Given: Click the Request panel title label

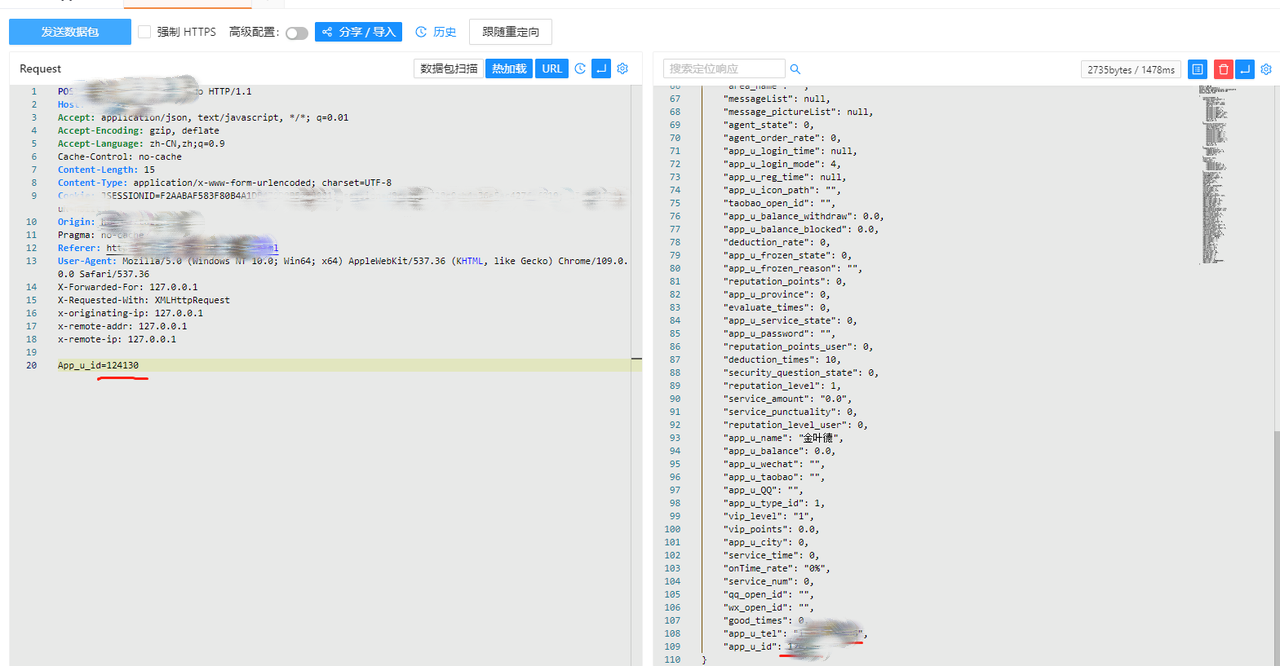Looking at the screenshot, I should pyautogui.click(x=41, y=69).
